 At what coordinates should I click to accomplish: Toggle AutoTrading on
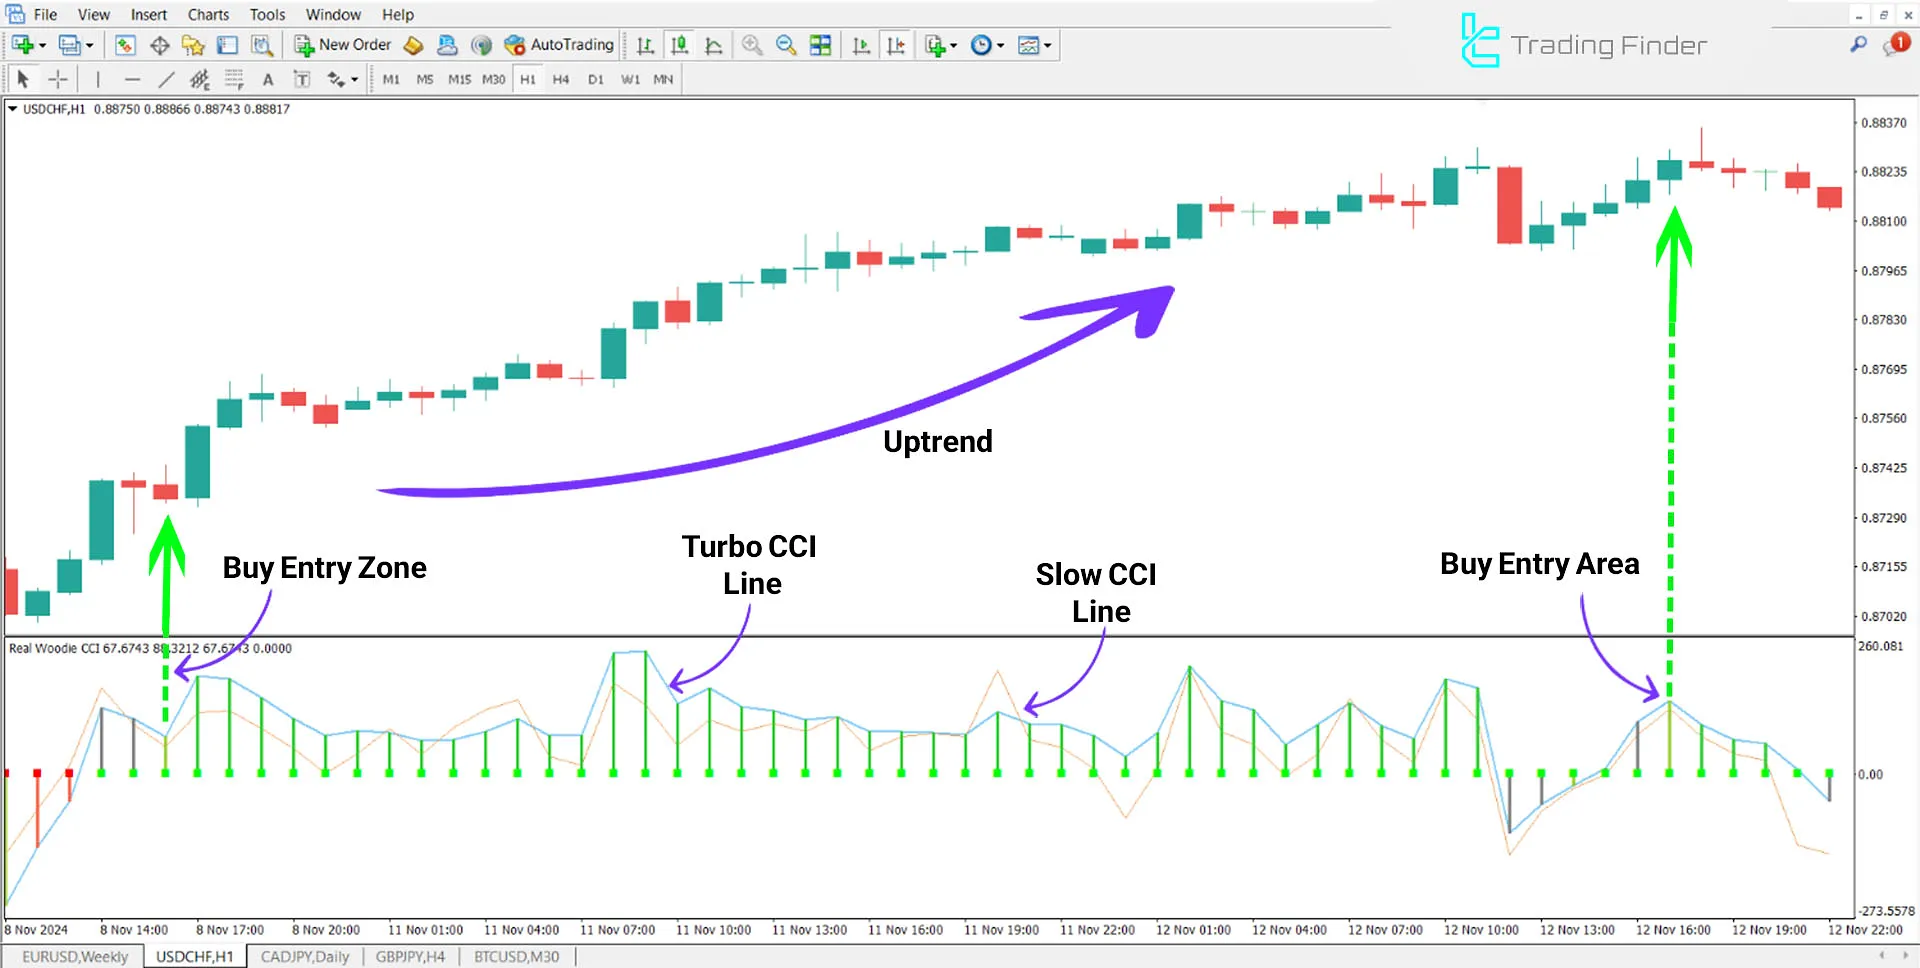tap(556, 44)
